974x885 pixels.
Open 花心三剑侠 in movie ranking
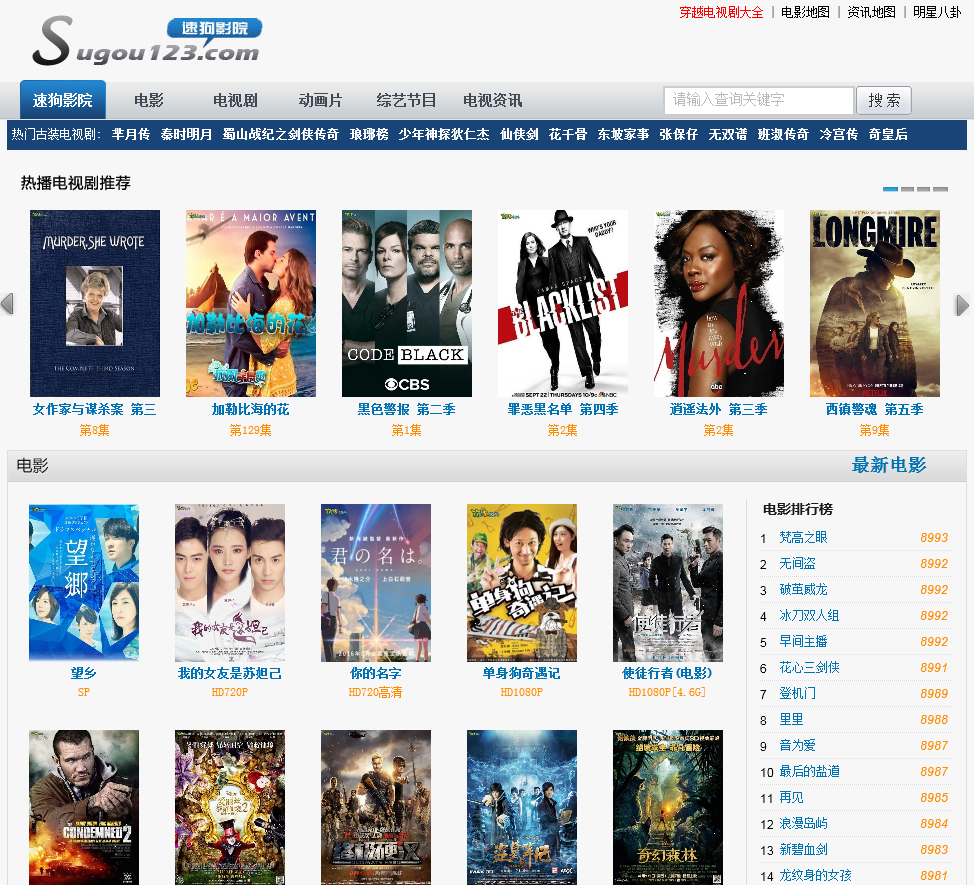click(x=809, y=668)
